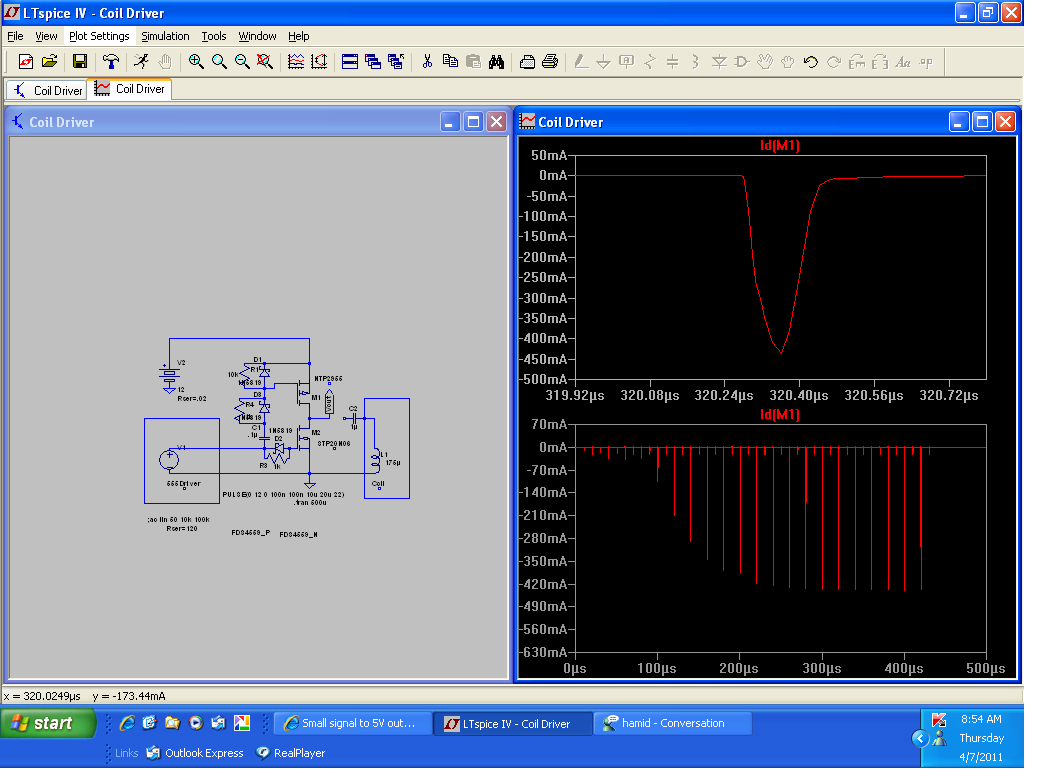Click the scissors Cut icon
The width and height of the screenshot is (1042, 770).
tap(427, 62)
